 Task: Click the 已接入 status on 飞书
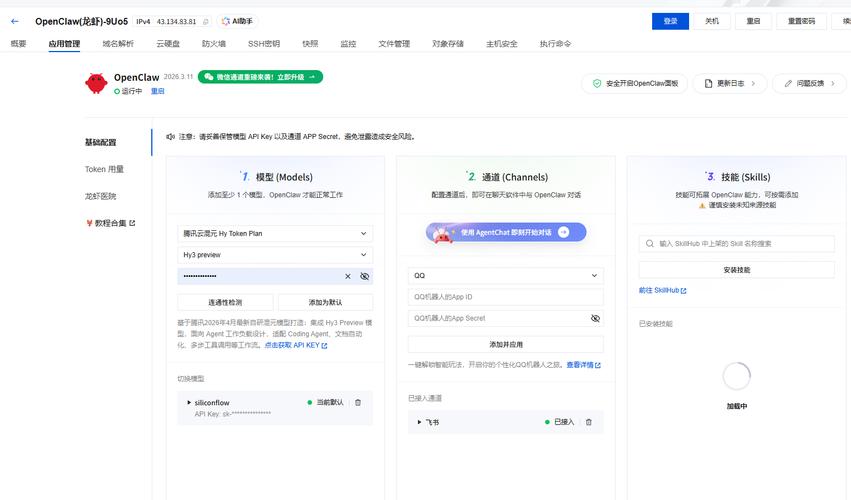coord(560,422)
